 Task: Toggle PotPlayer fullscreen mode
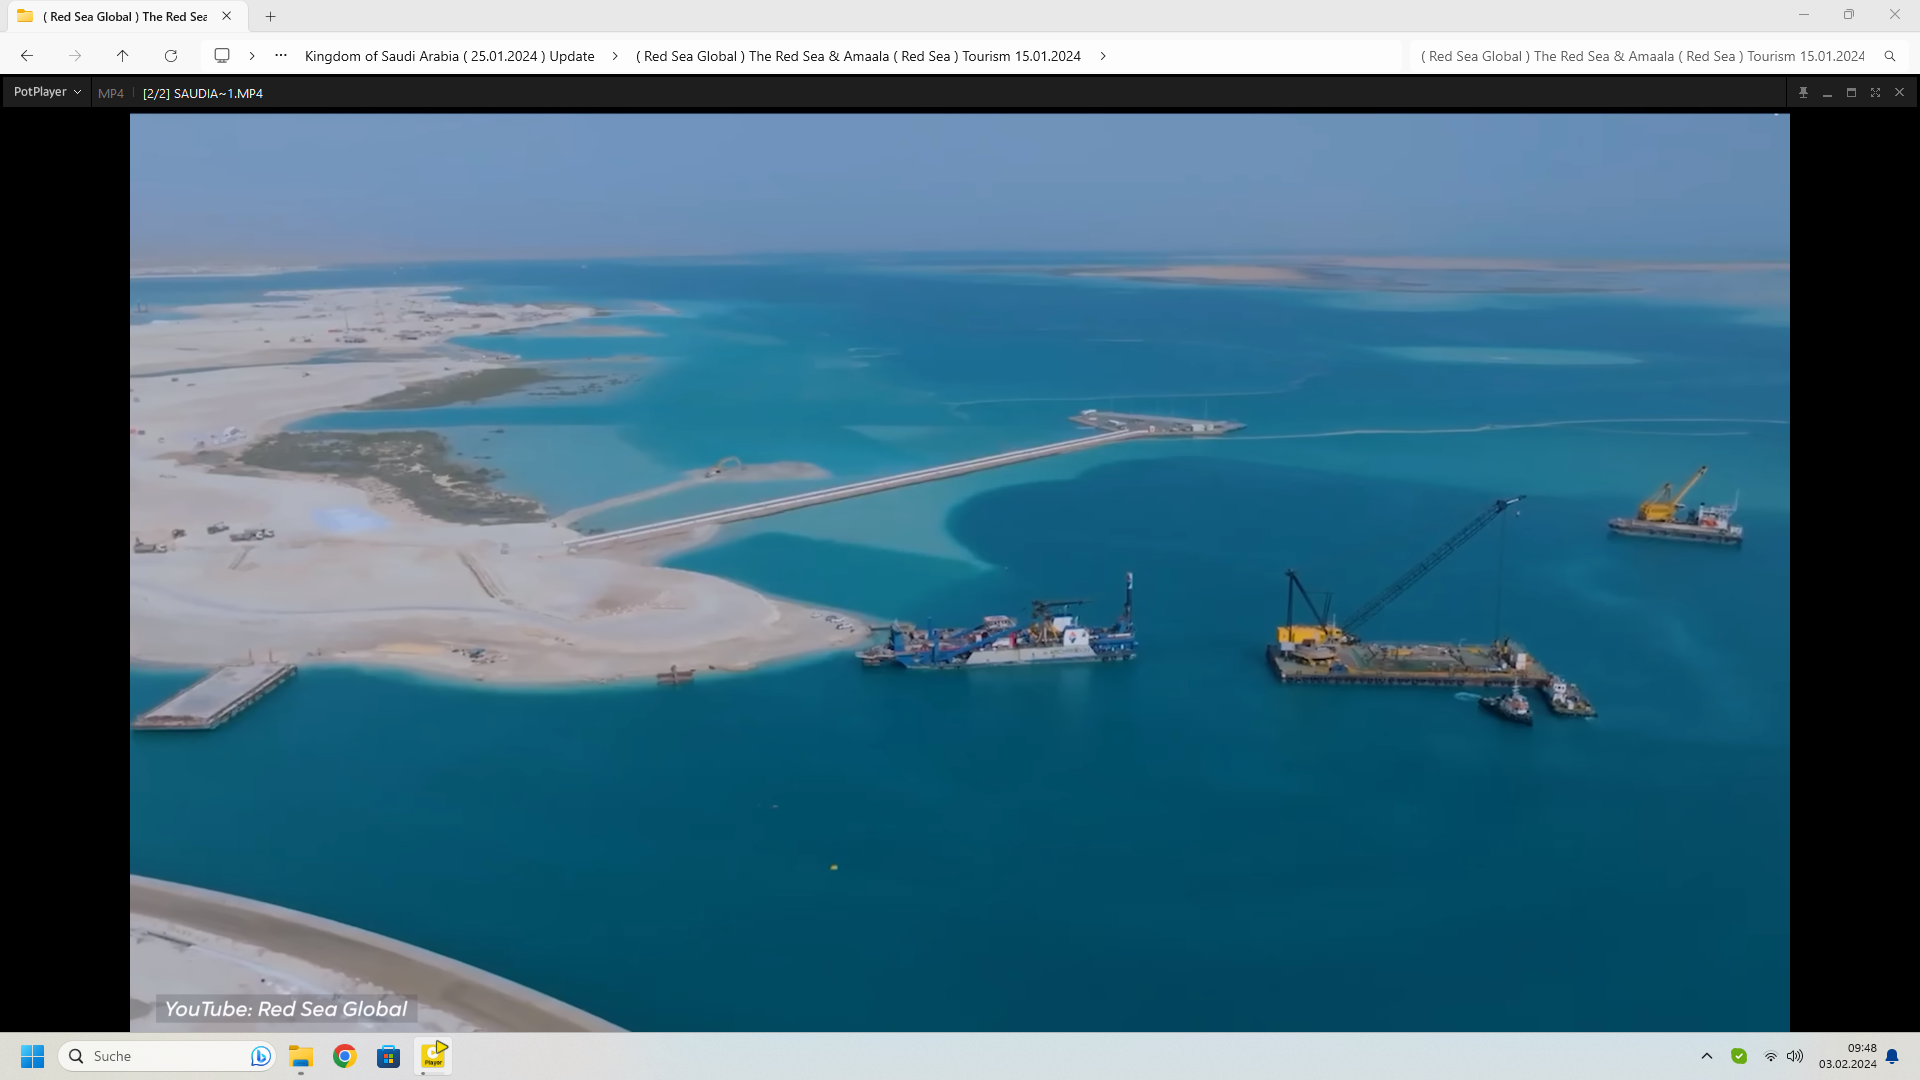[x=1875, y=92]
